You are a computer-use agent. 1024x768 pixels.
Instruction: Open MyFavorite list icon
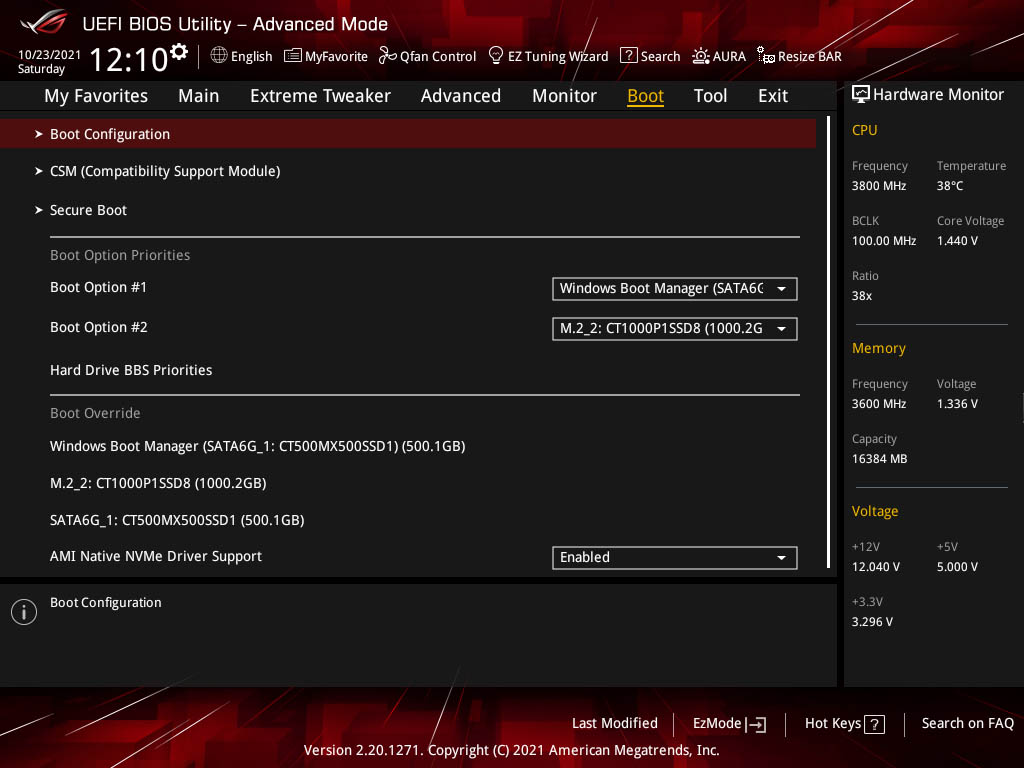[293, 56]
